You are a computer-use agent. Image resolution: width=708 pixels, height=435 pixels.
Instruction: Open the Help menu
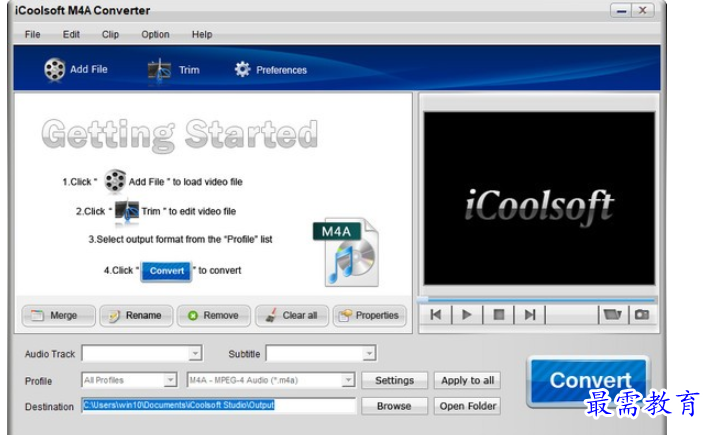[202, 34]
